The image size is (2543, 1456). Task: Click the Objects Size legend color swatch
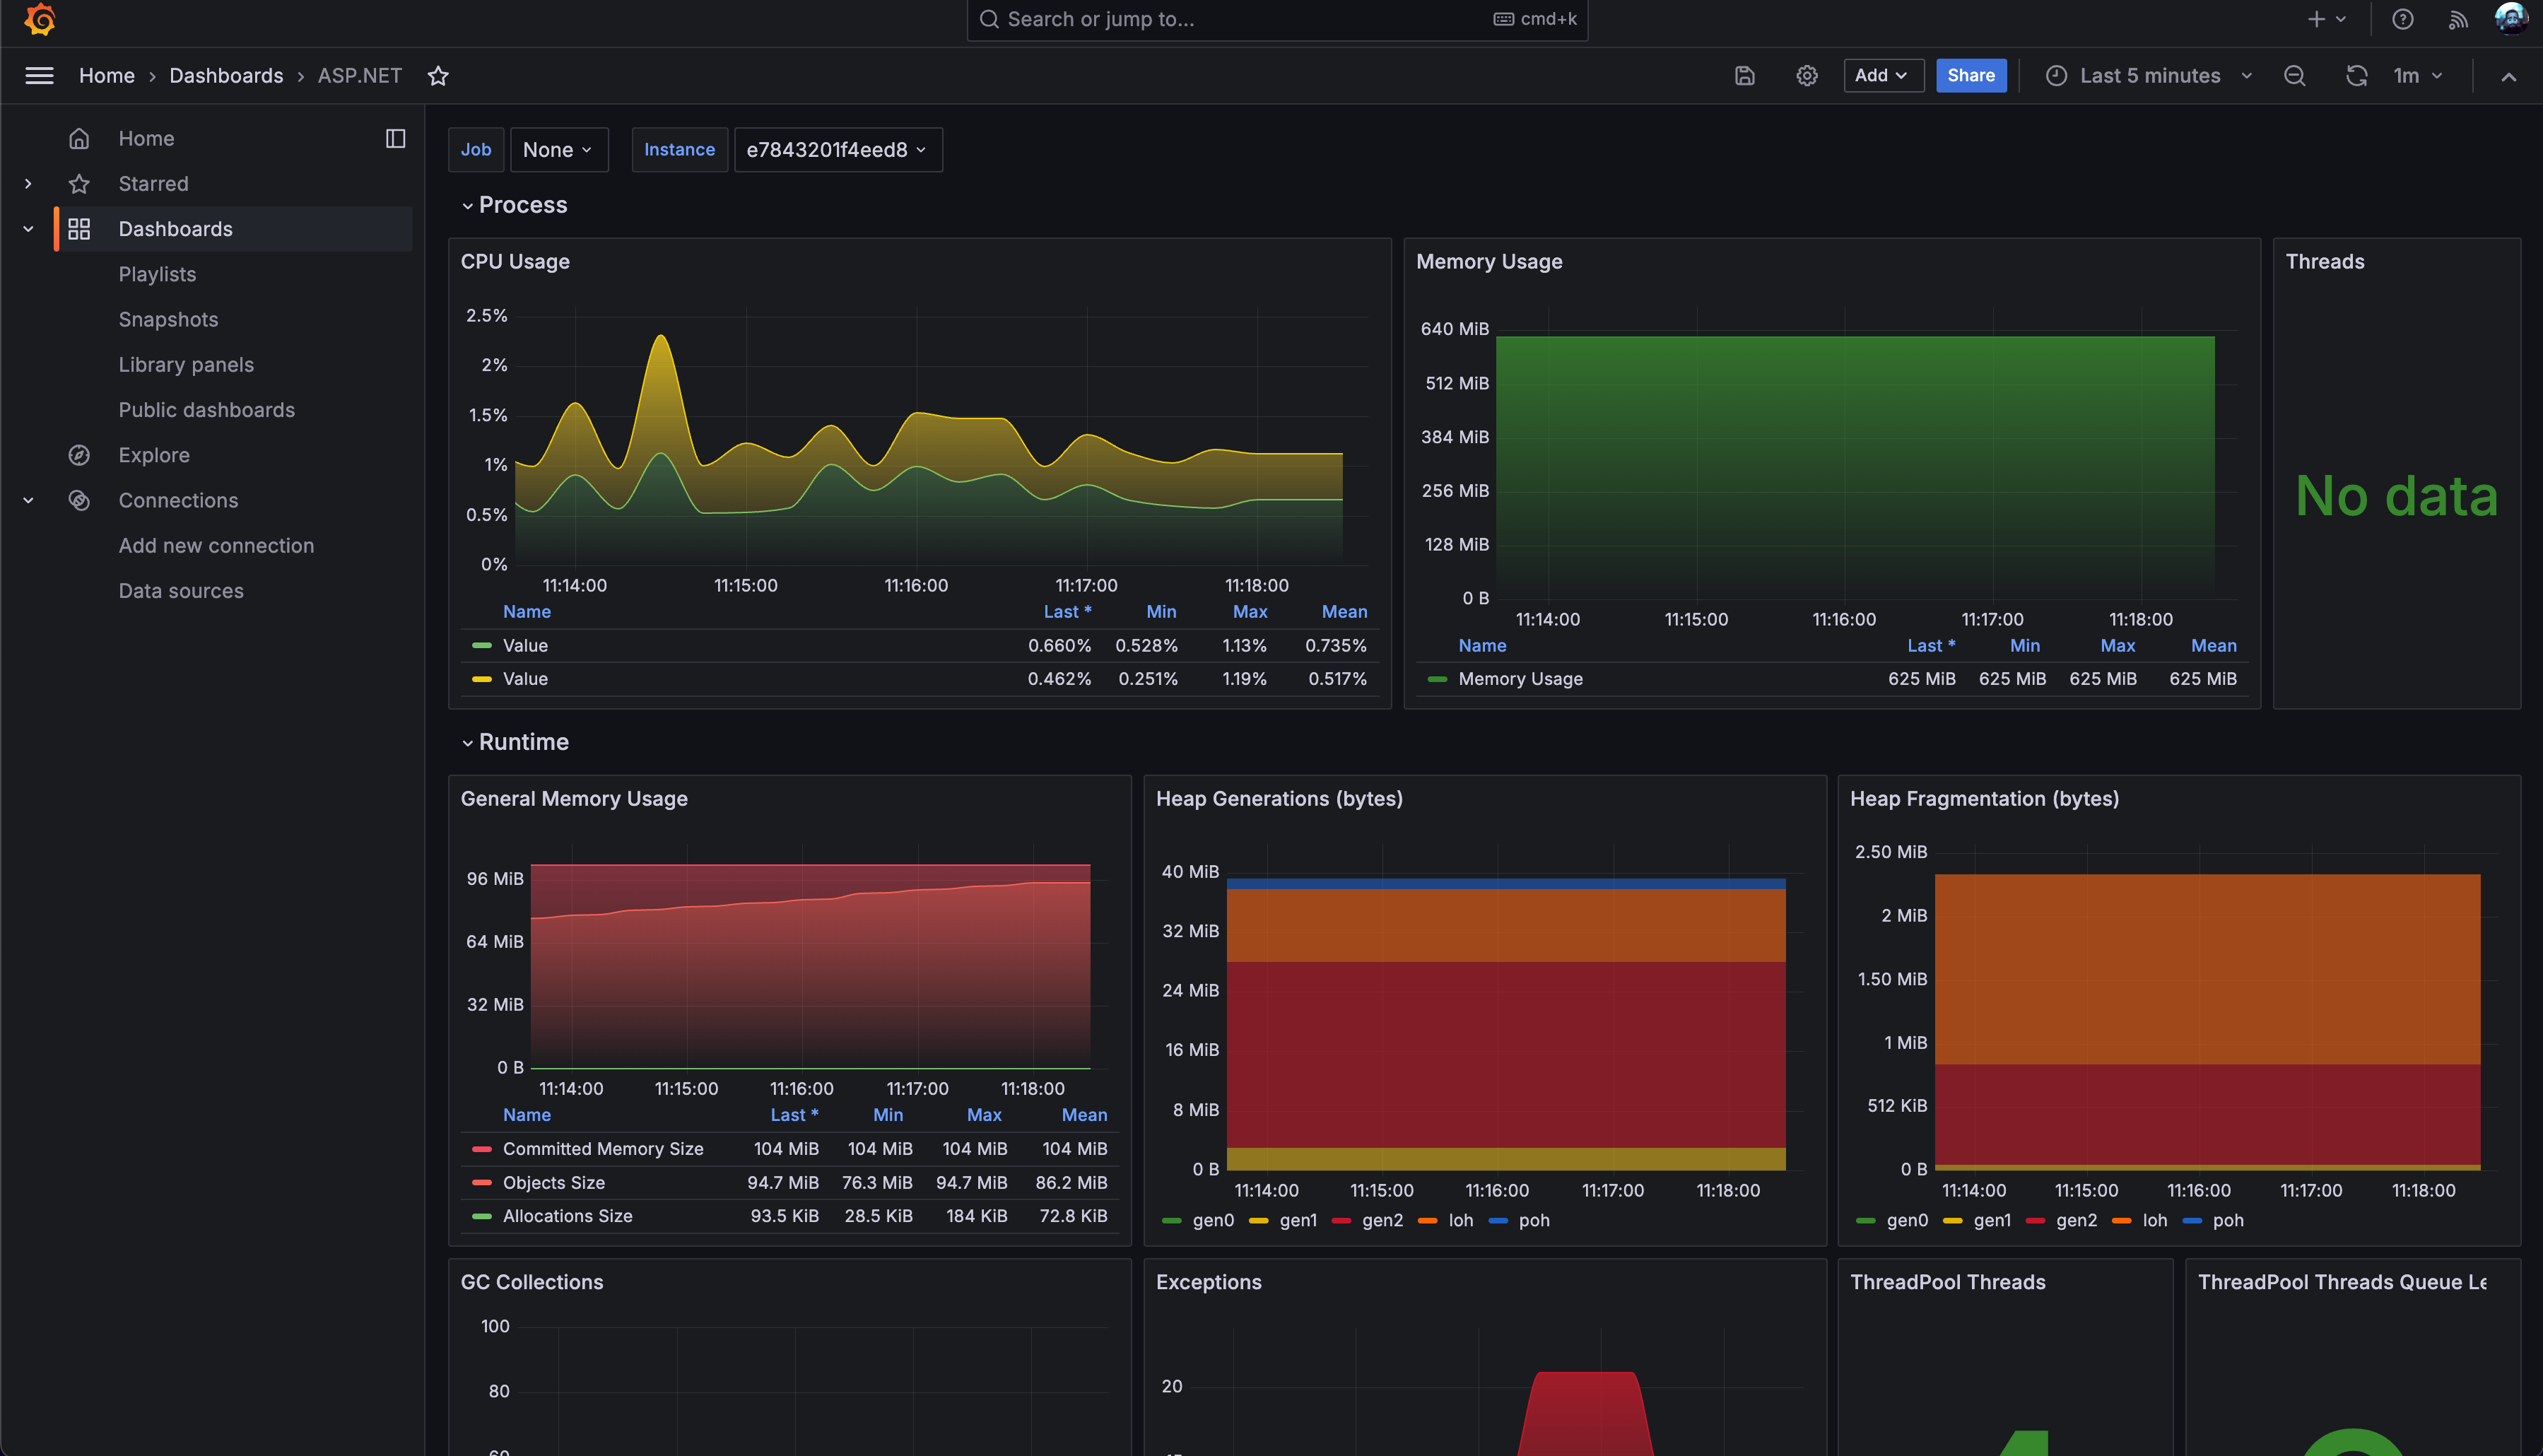point(482,1182)
